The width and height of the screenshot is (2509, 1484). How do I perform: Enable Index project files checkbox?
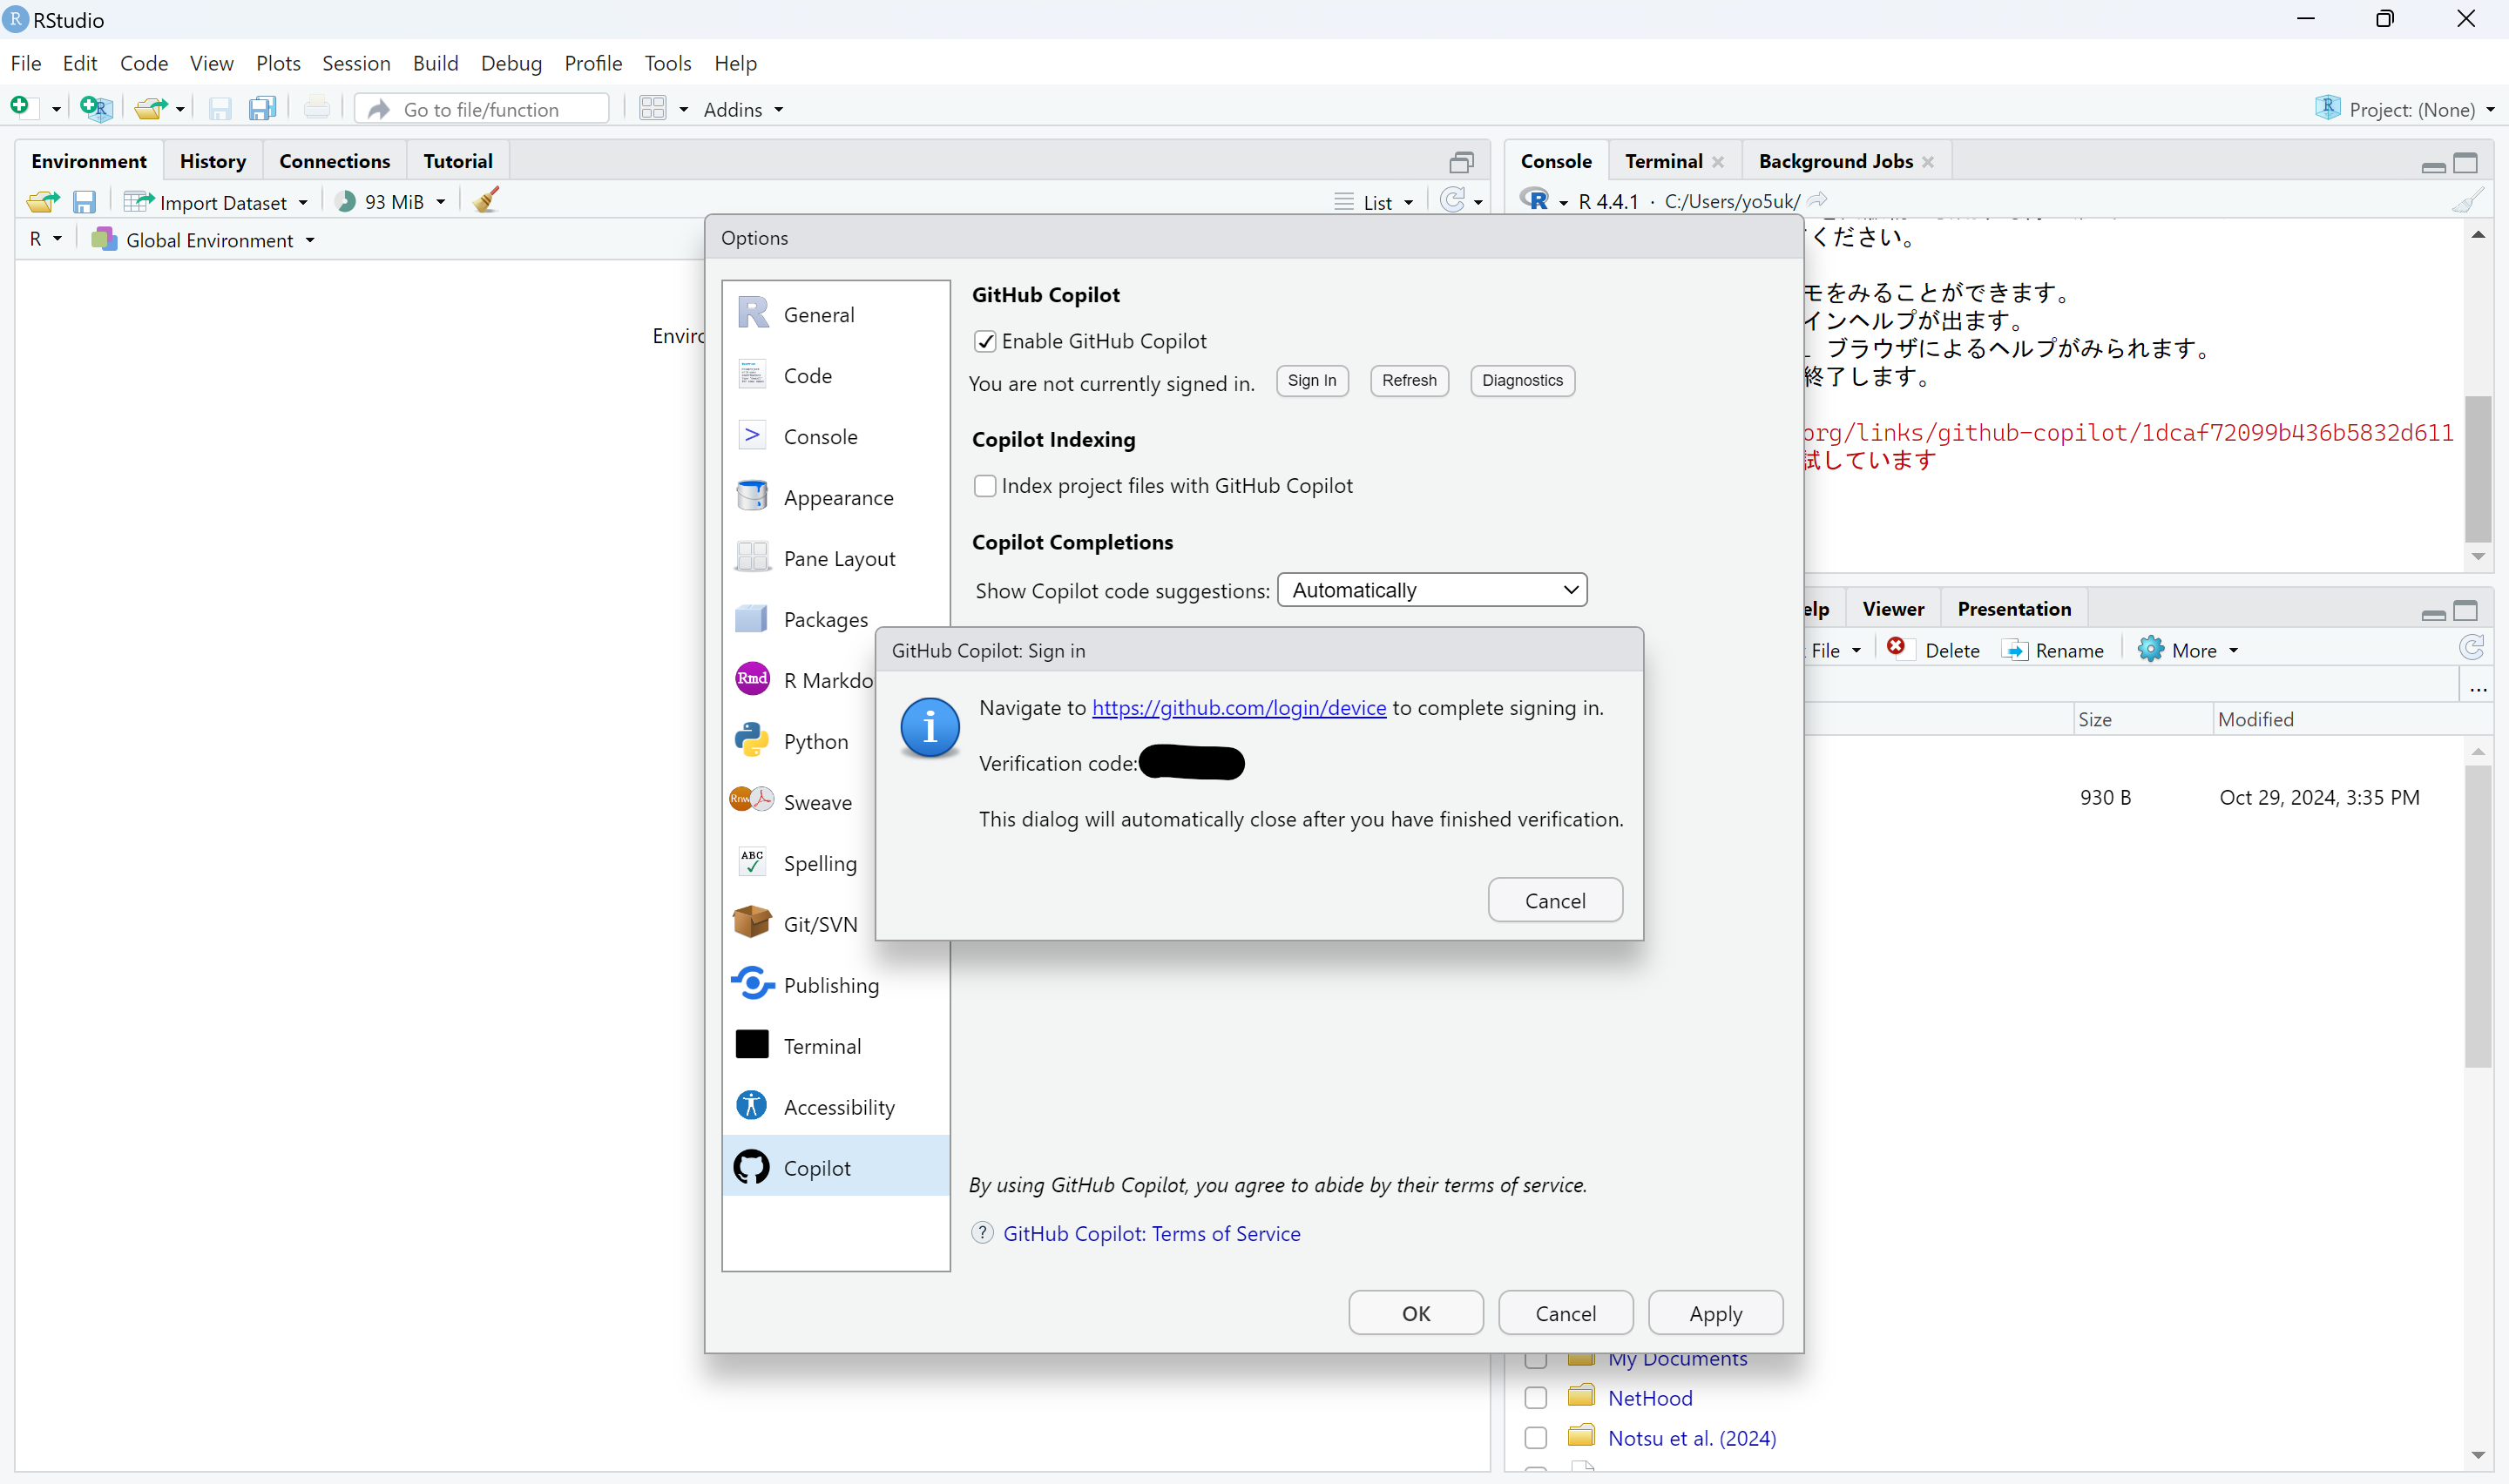coord(985,486)
